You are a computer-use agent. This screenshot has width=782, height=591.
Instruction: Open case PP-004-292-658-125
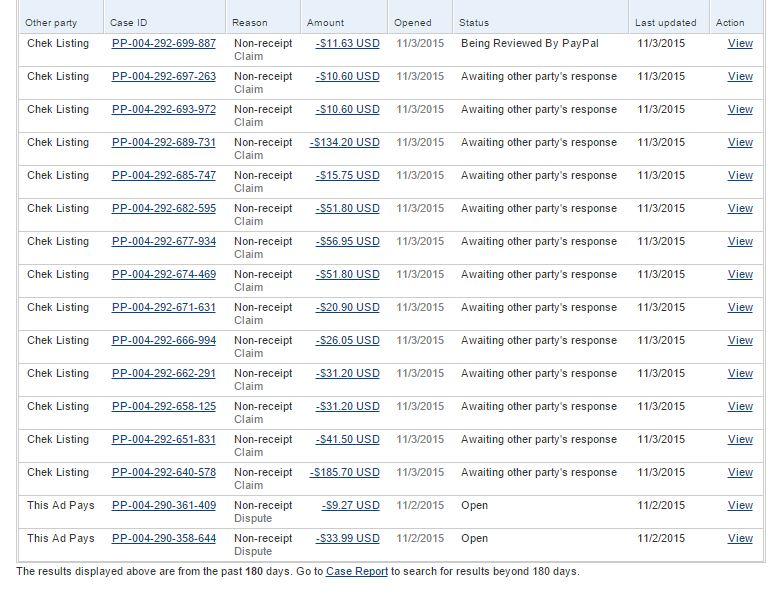click(x=164, y=406)
